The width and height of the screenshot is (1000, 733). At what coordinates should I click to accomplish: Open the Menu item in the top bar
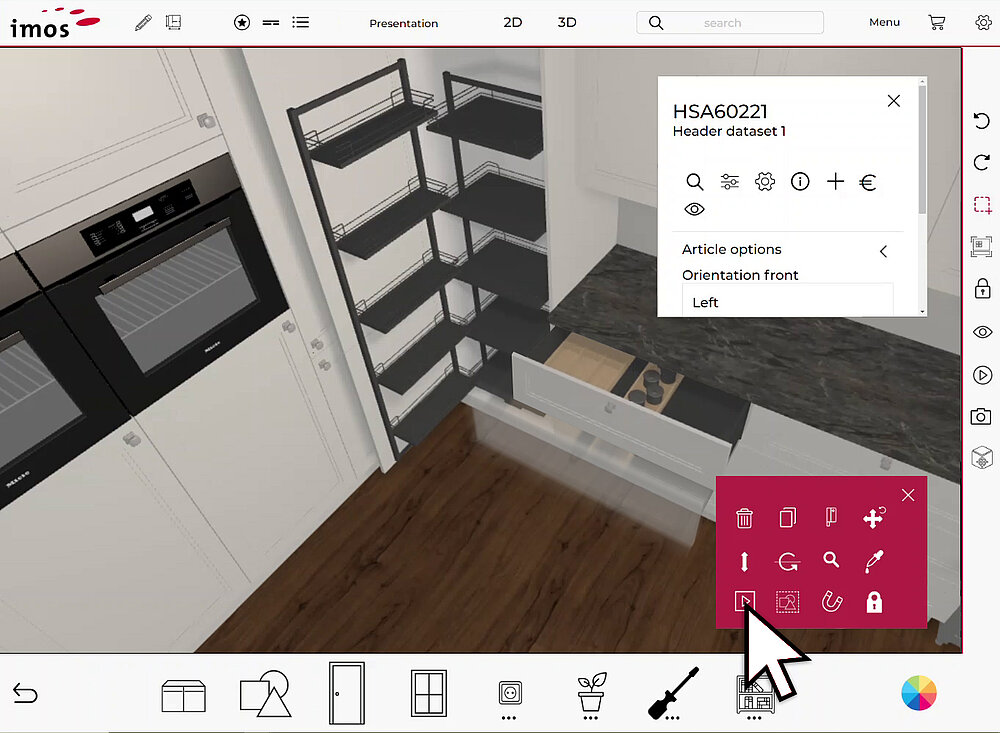pos(884,22)
